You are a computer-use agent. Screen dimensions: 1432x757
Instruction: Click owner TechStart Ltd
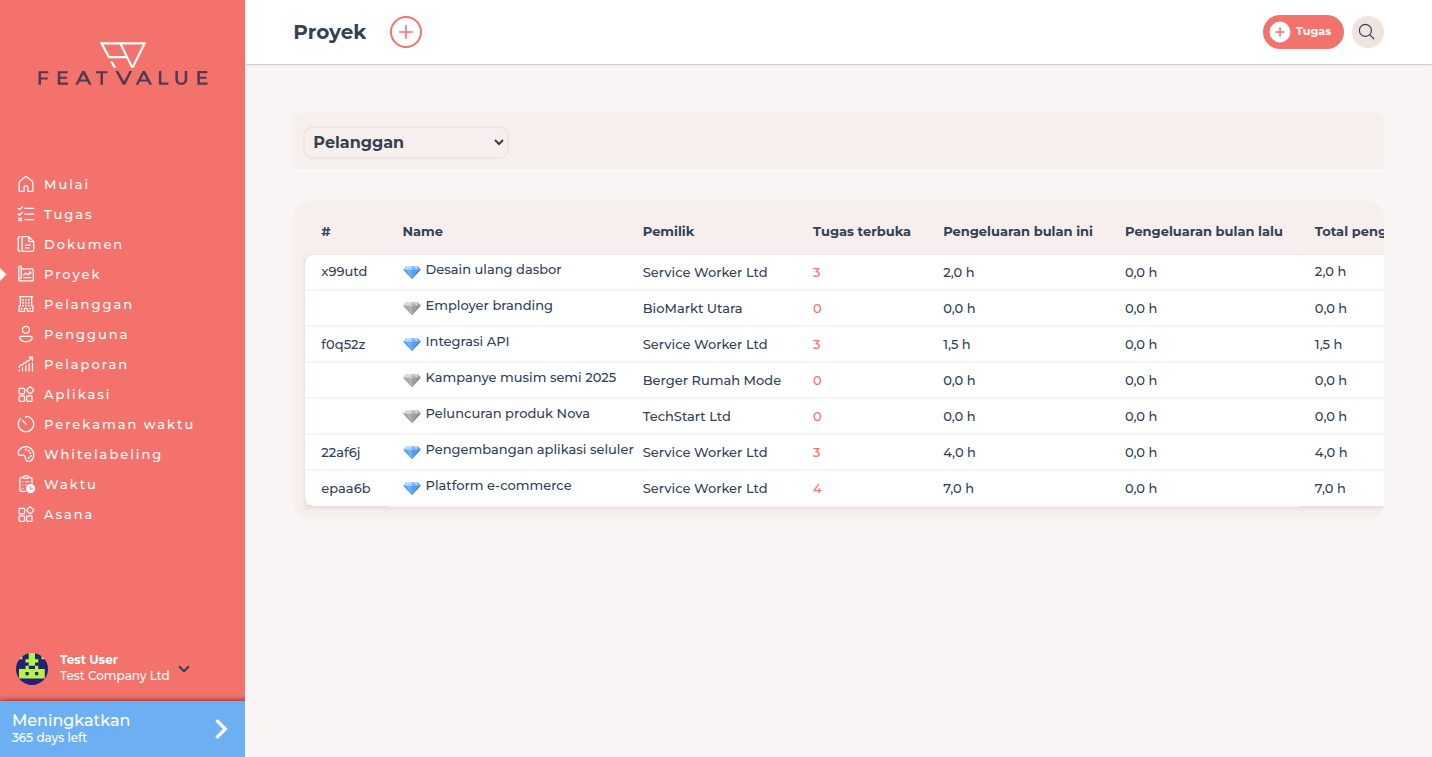coord(687,416)
